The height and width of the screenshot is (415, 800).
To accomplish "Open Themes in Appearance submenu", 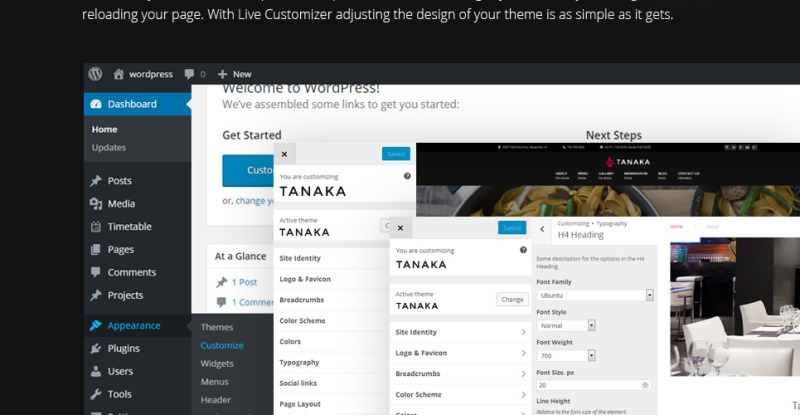I will tap(217, 327).
